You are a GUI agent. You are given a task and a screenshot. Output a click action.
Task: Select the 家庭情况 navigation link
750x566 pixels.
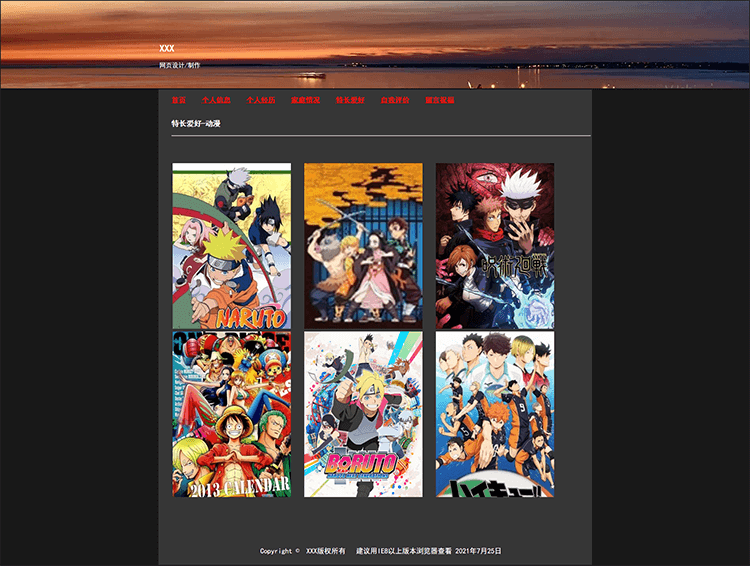coord(305,100)
